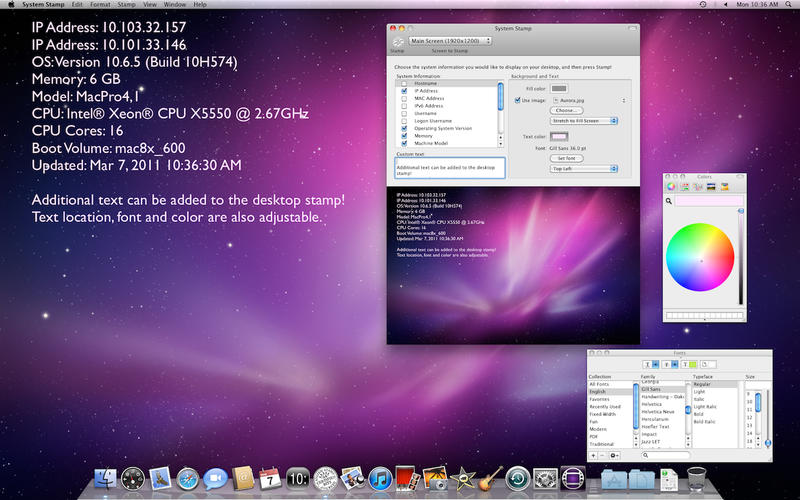Click the Text color swatch
800x500 pixels.
(559, 136)
